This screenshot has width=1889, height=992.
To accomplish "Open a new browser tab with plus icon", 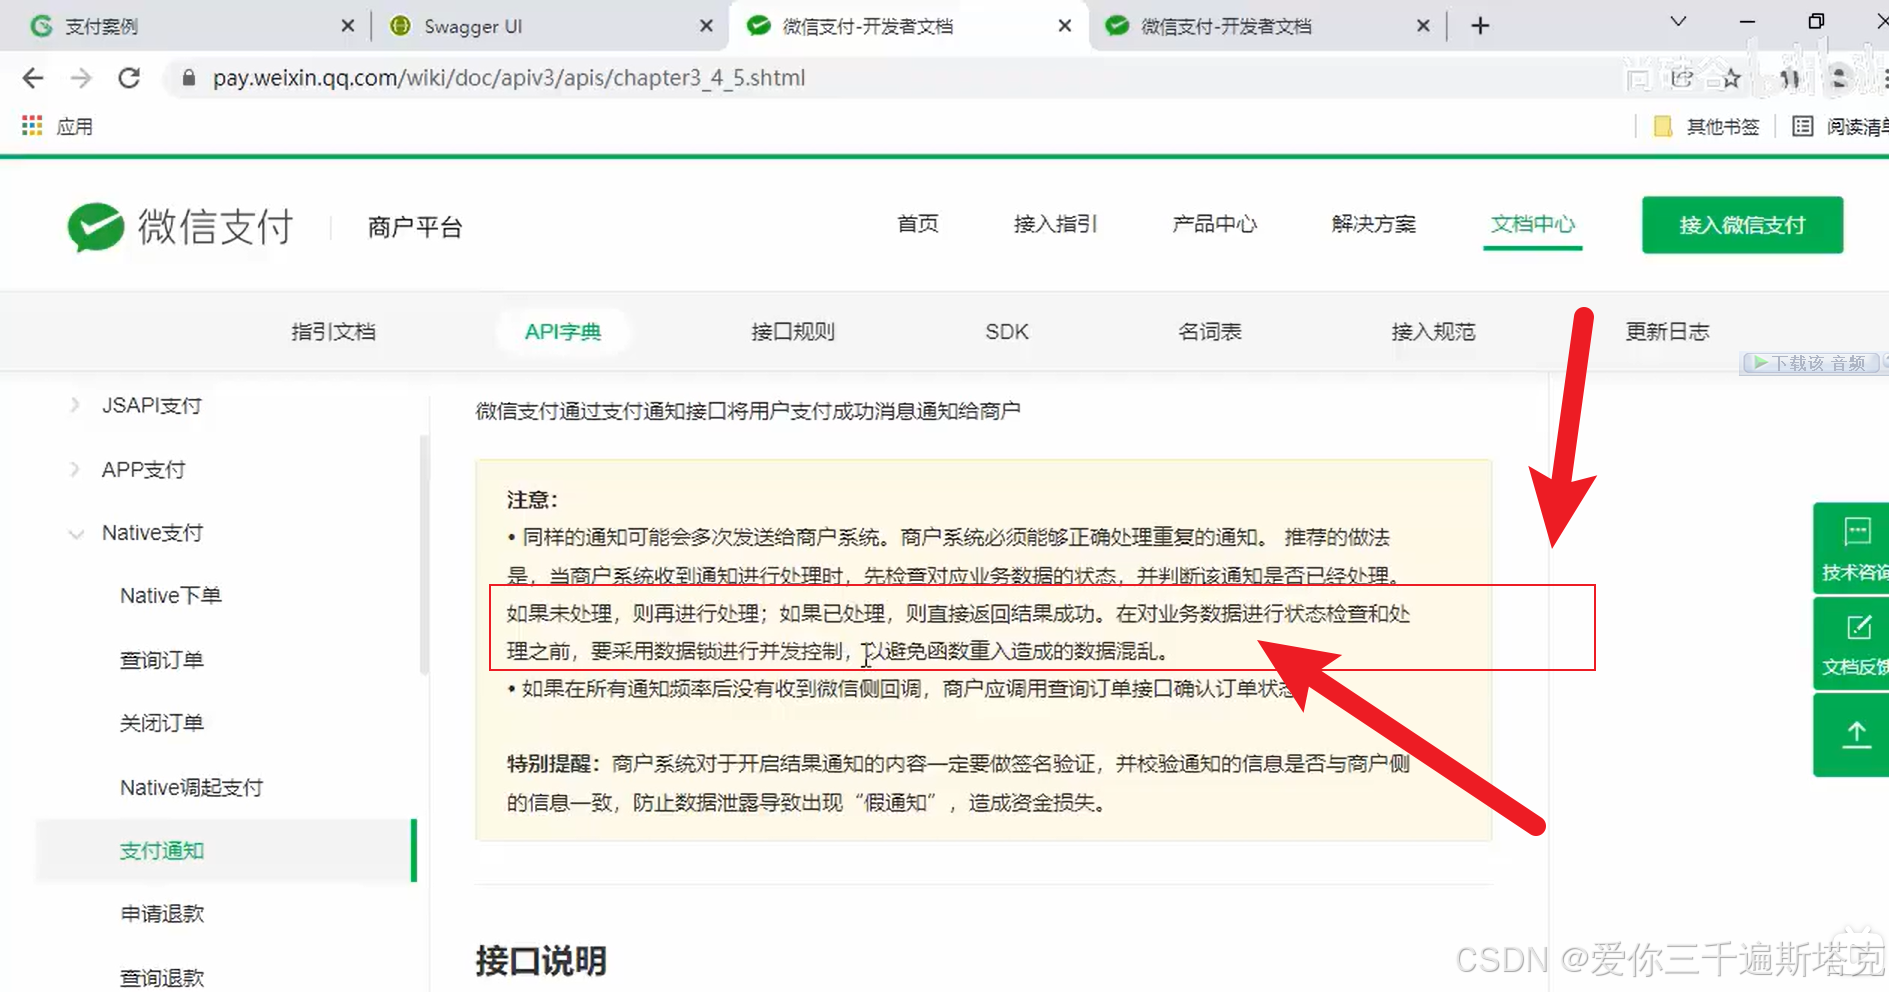I will (x=1481, y=26).
